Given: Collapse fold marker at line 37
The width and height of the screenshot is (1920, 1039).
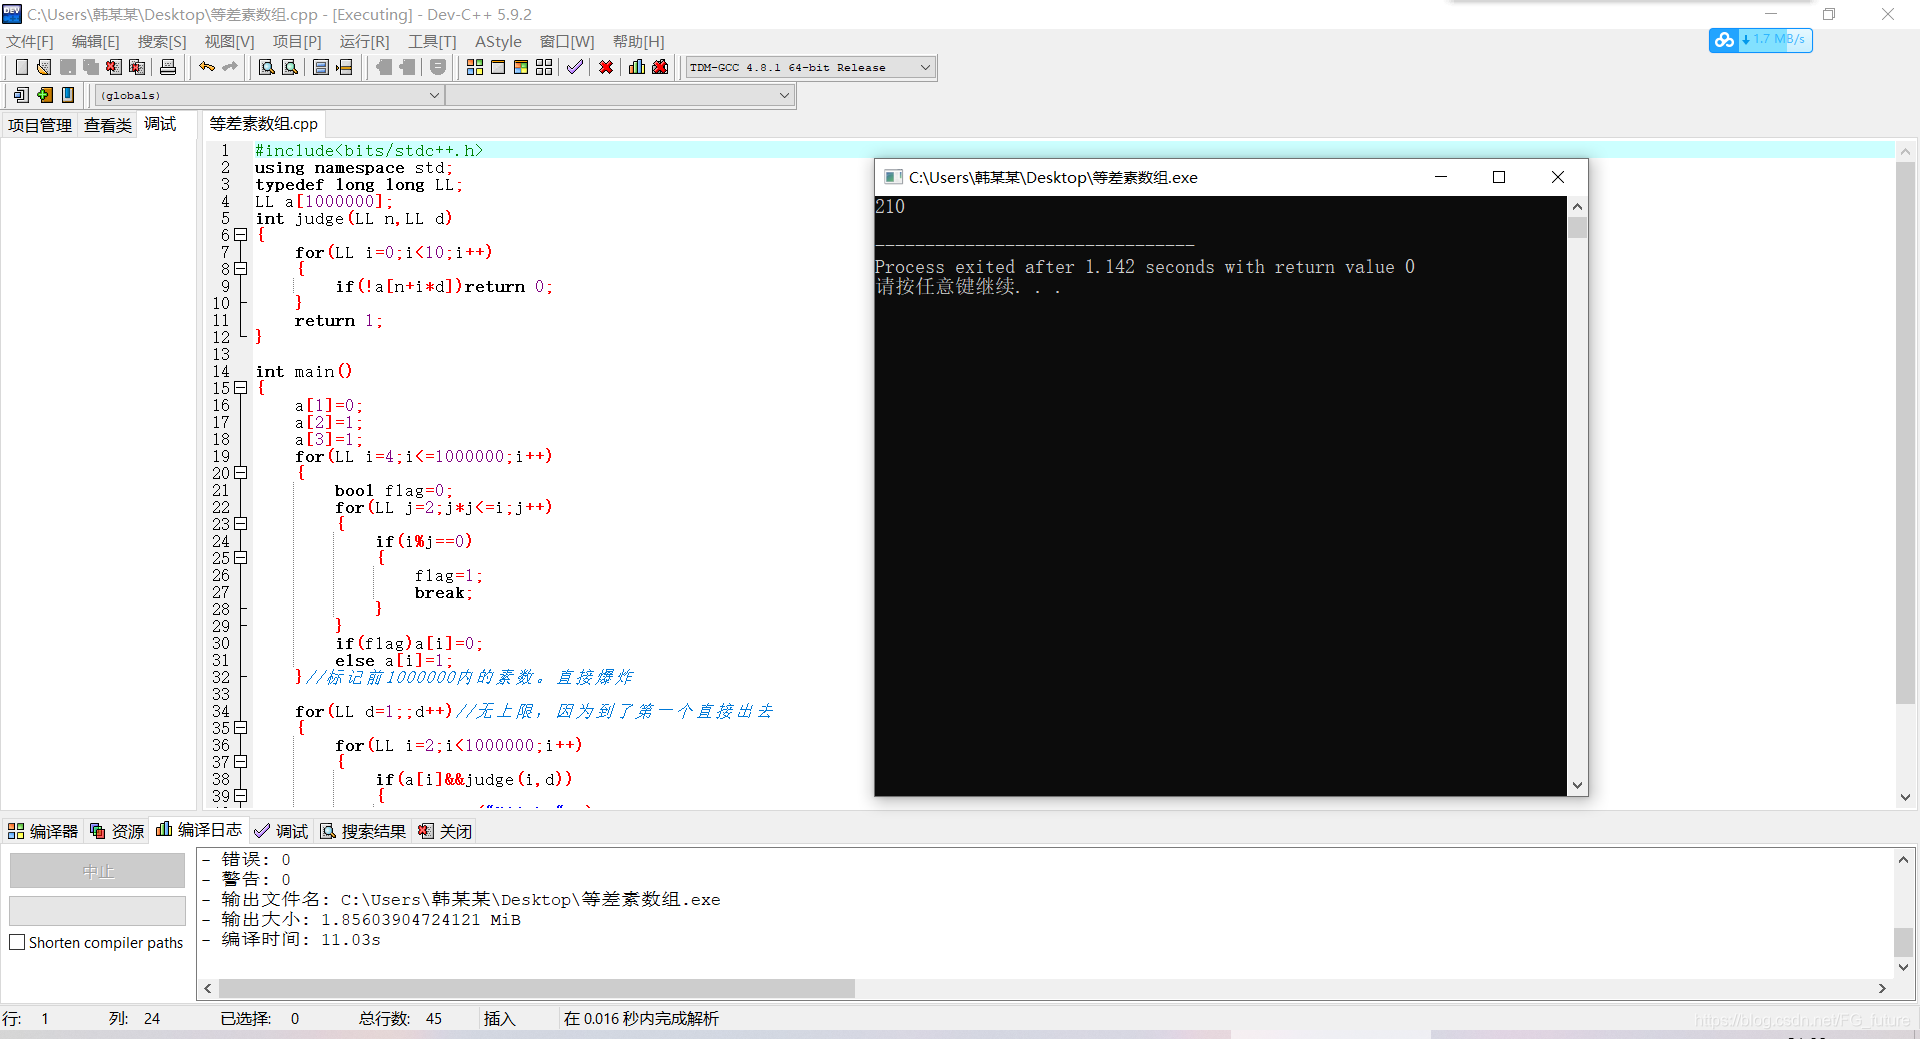Looking at the screenshot, I should point(241,762).
